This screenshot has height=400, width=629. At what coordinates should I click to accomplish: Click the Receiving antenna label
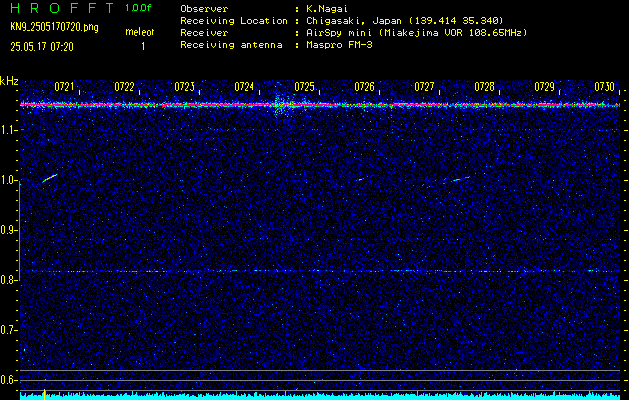point(231,45)
